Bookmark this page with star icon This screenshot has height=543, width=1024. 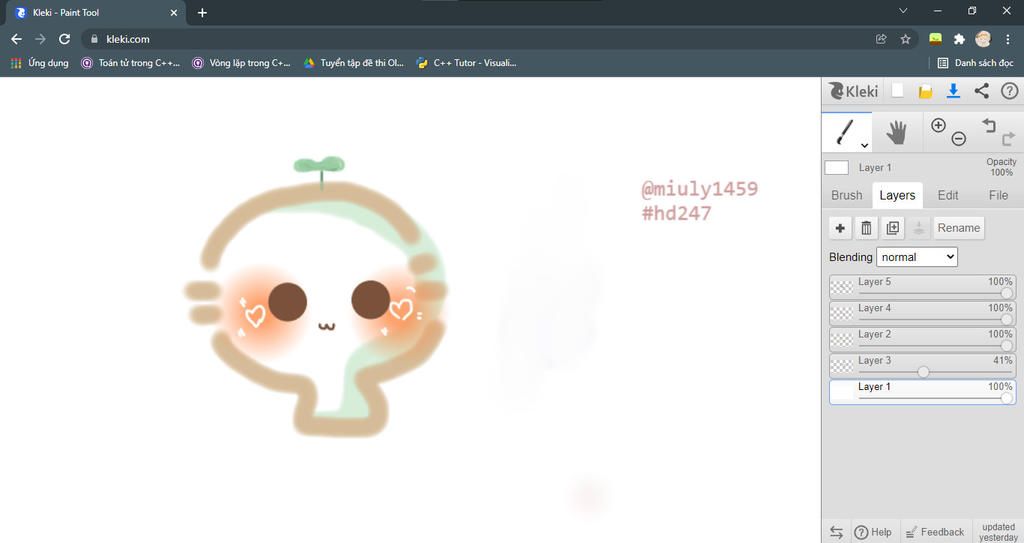point(905,39)
